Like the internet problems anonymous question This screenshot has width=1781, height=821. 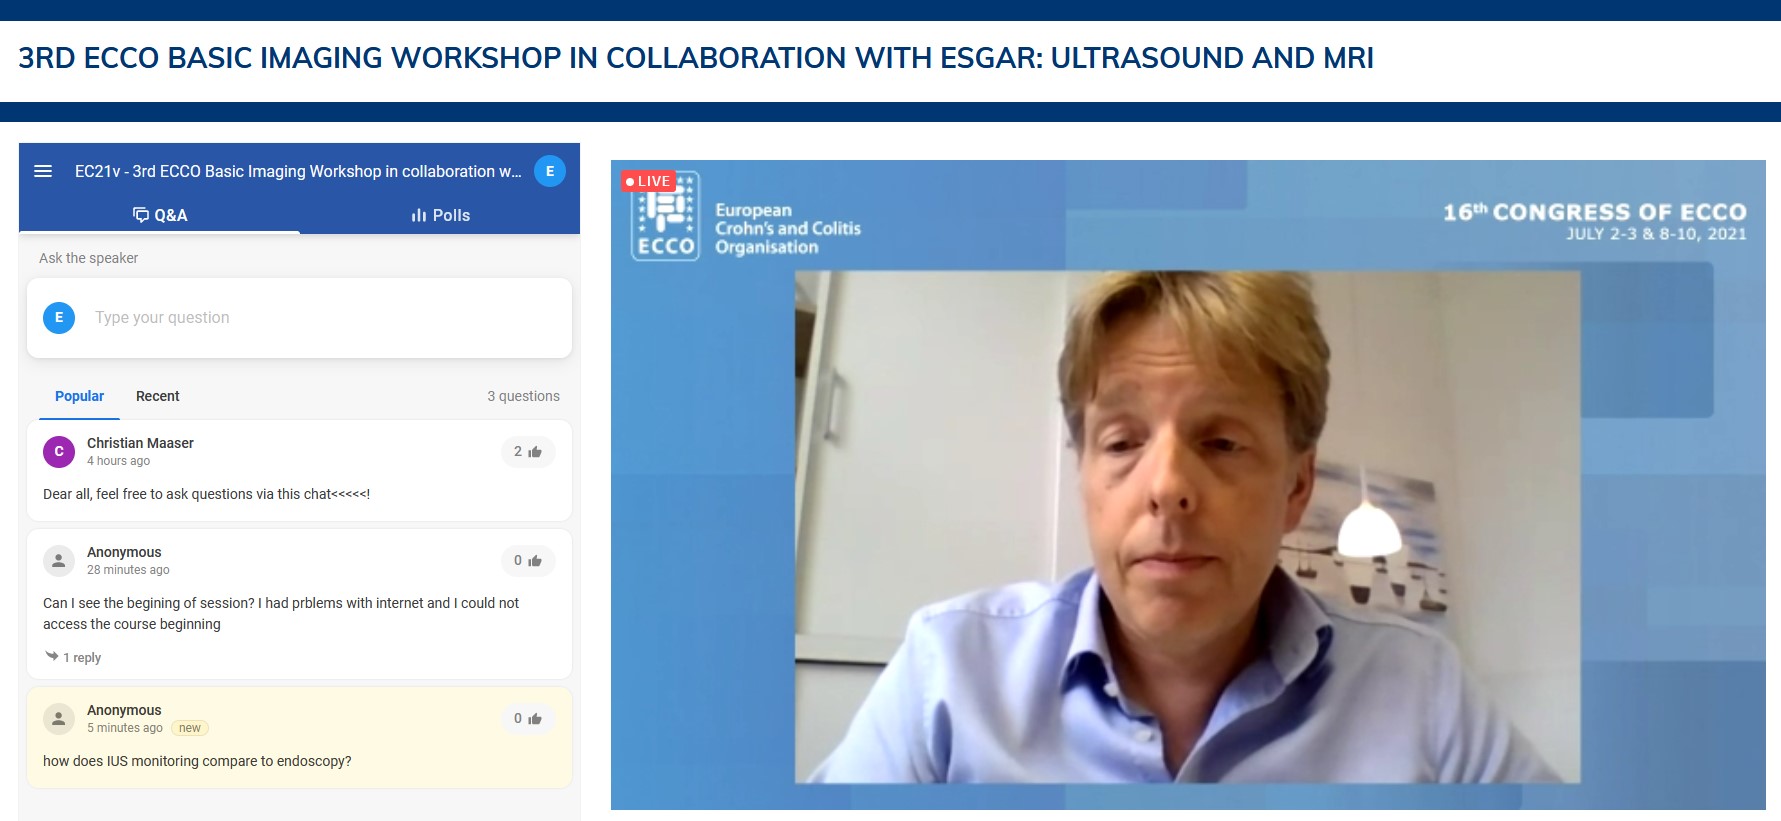coord(528,561)
